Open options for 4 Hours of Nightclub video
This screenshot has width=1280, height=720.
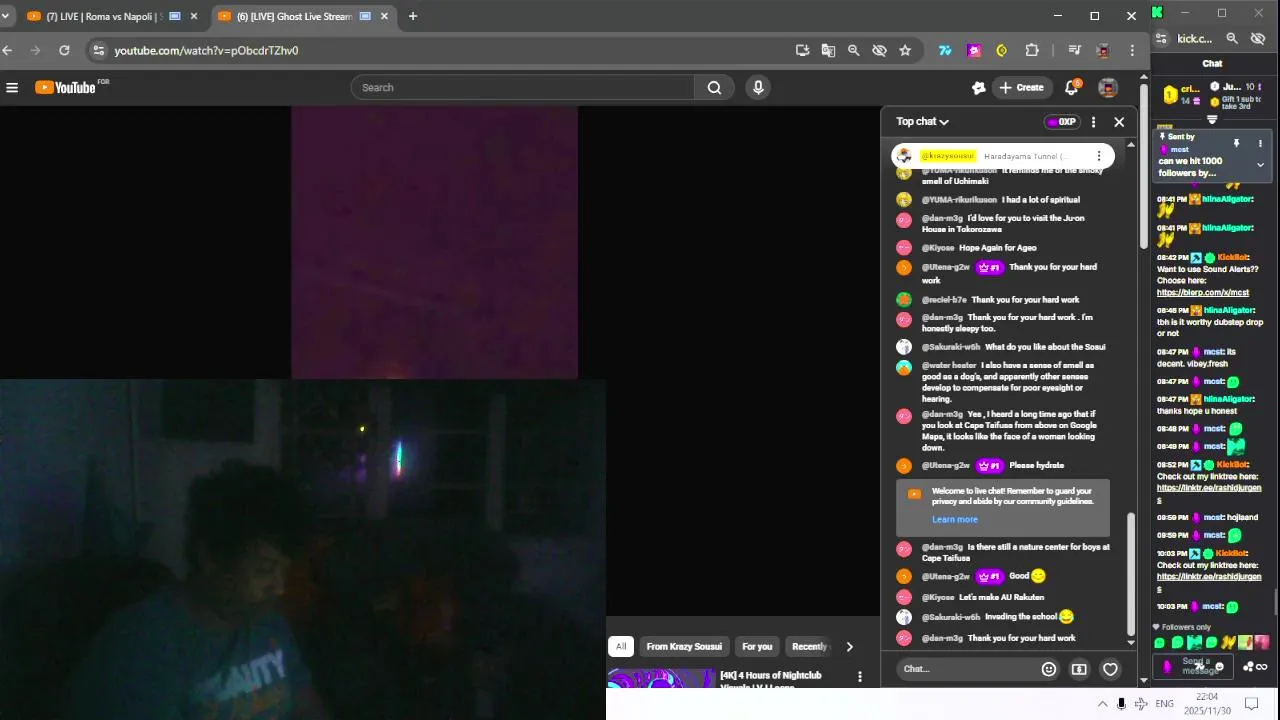coord(859,677)
